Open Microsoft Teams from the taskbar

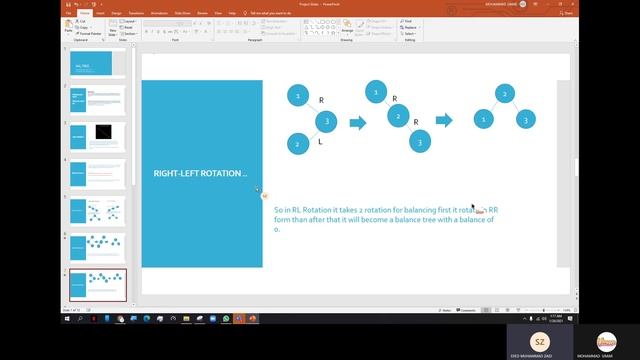click(x=239, y=319)
